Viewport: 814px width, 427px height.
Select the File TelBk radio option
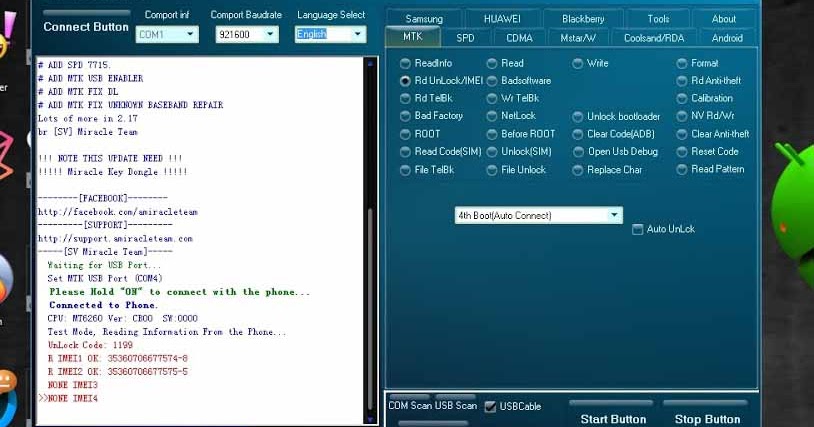(x=427, y=170)
